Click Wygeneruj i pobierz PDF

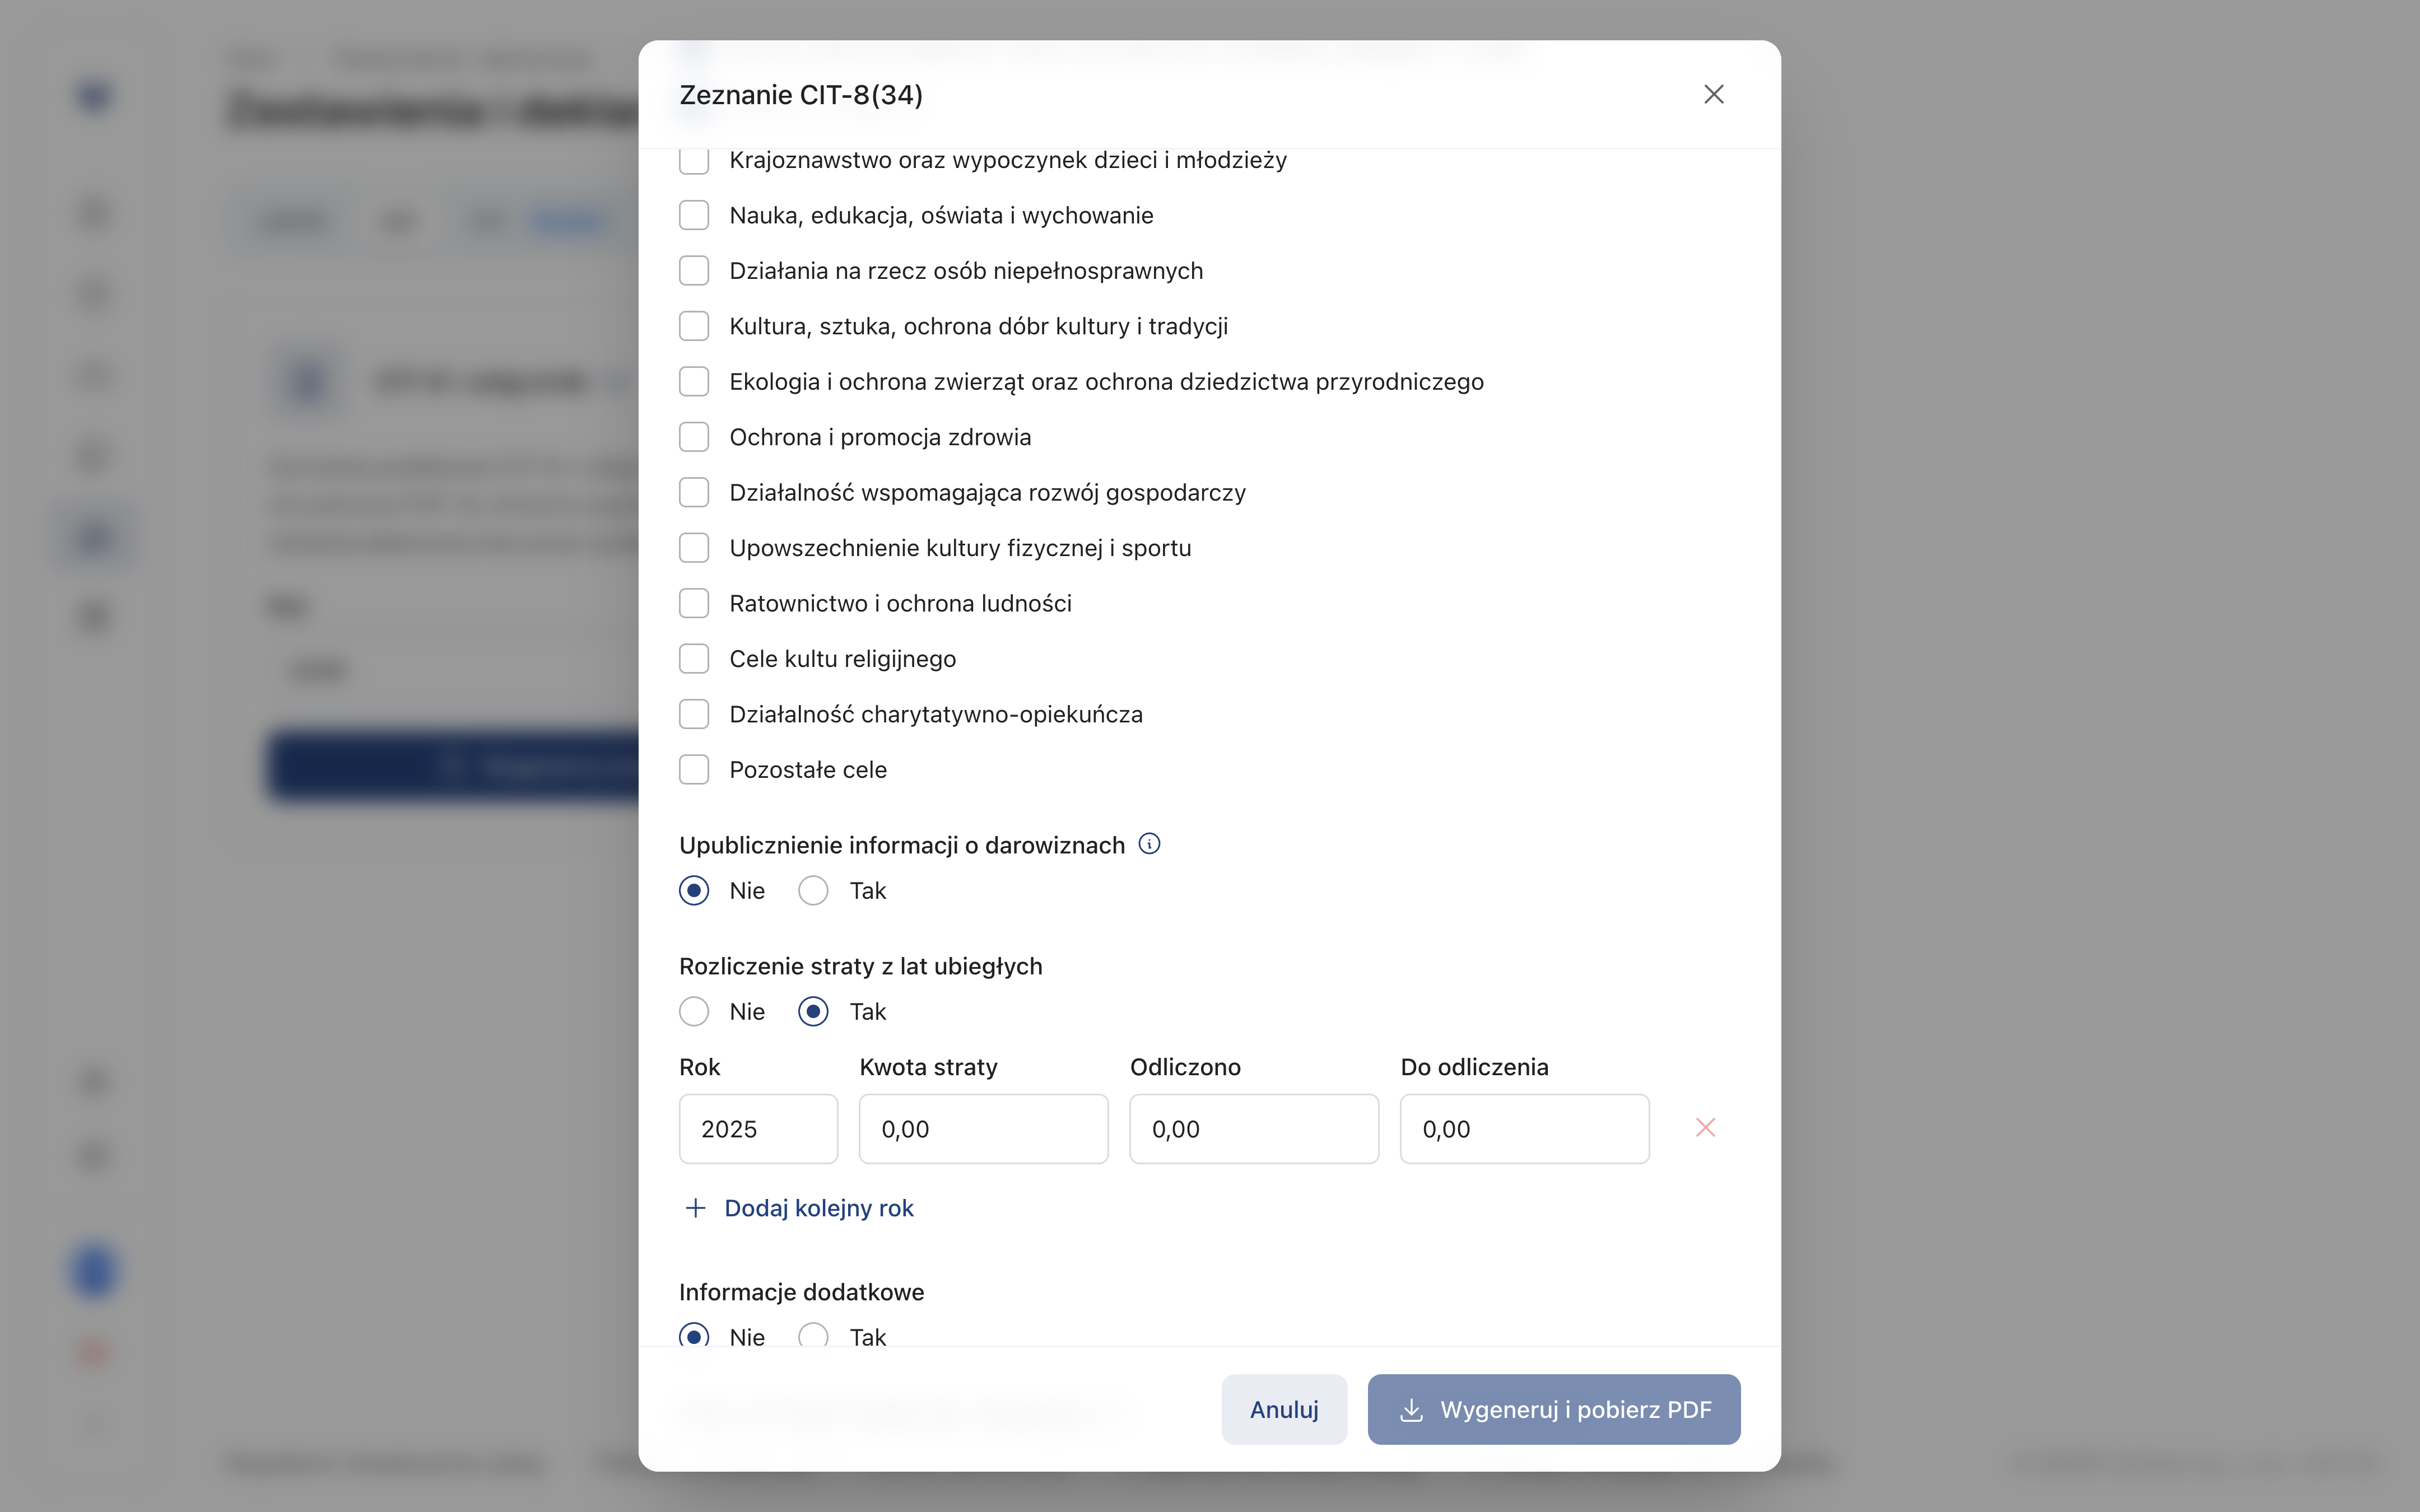pyautogui.click(x=1554, y=1409)
